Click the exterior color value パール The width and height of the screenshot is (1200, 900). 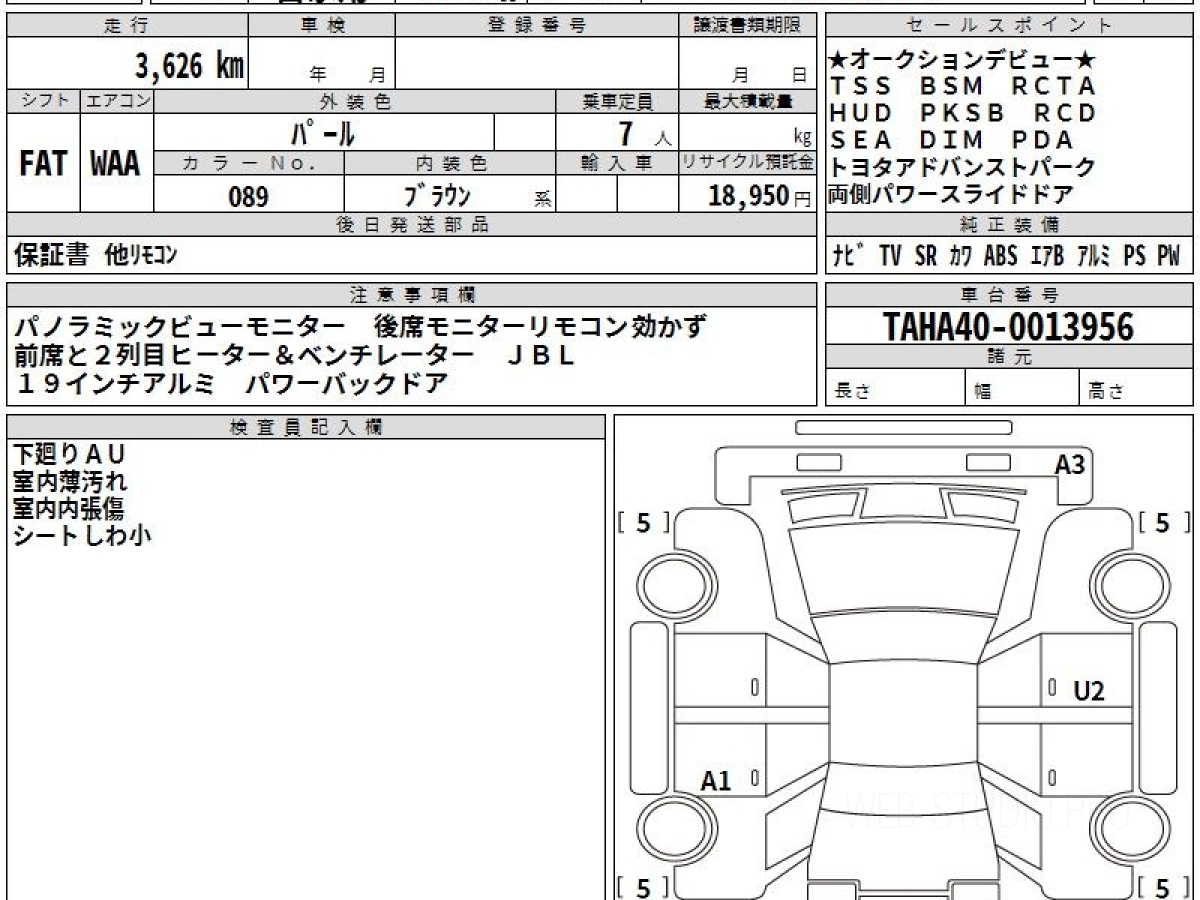tap(324, 132)
